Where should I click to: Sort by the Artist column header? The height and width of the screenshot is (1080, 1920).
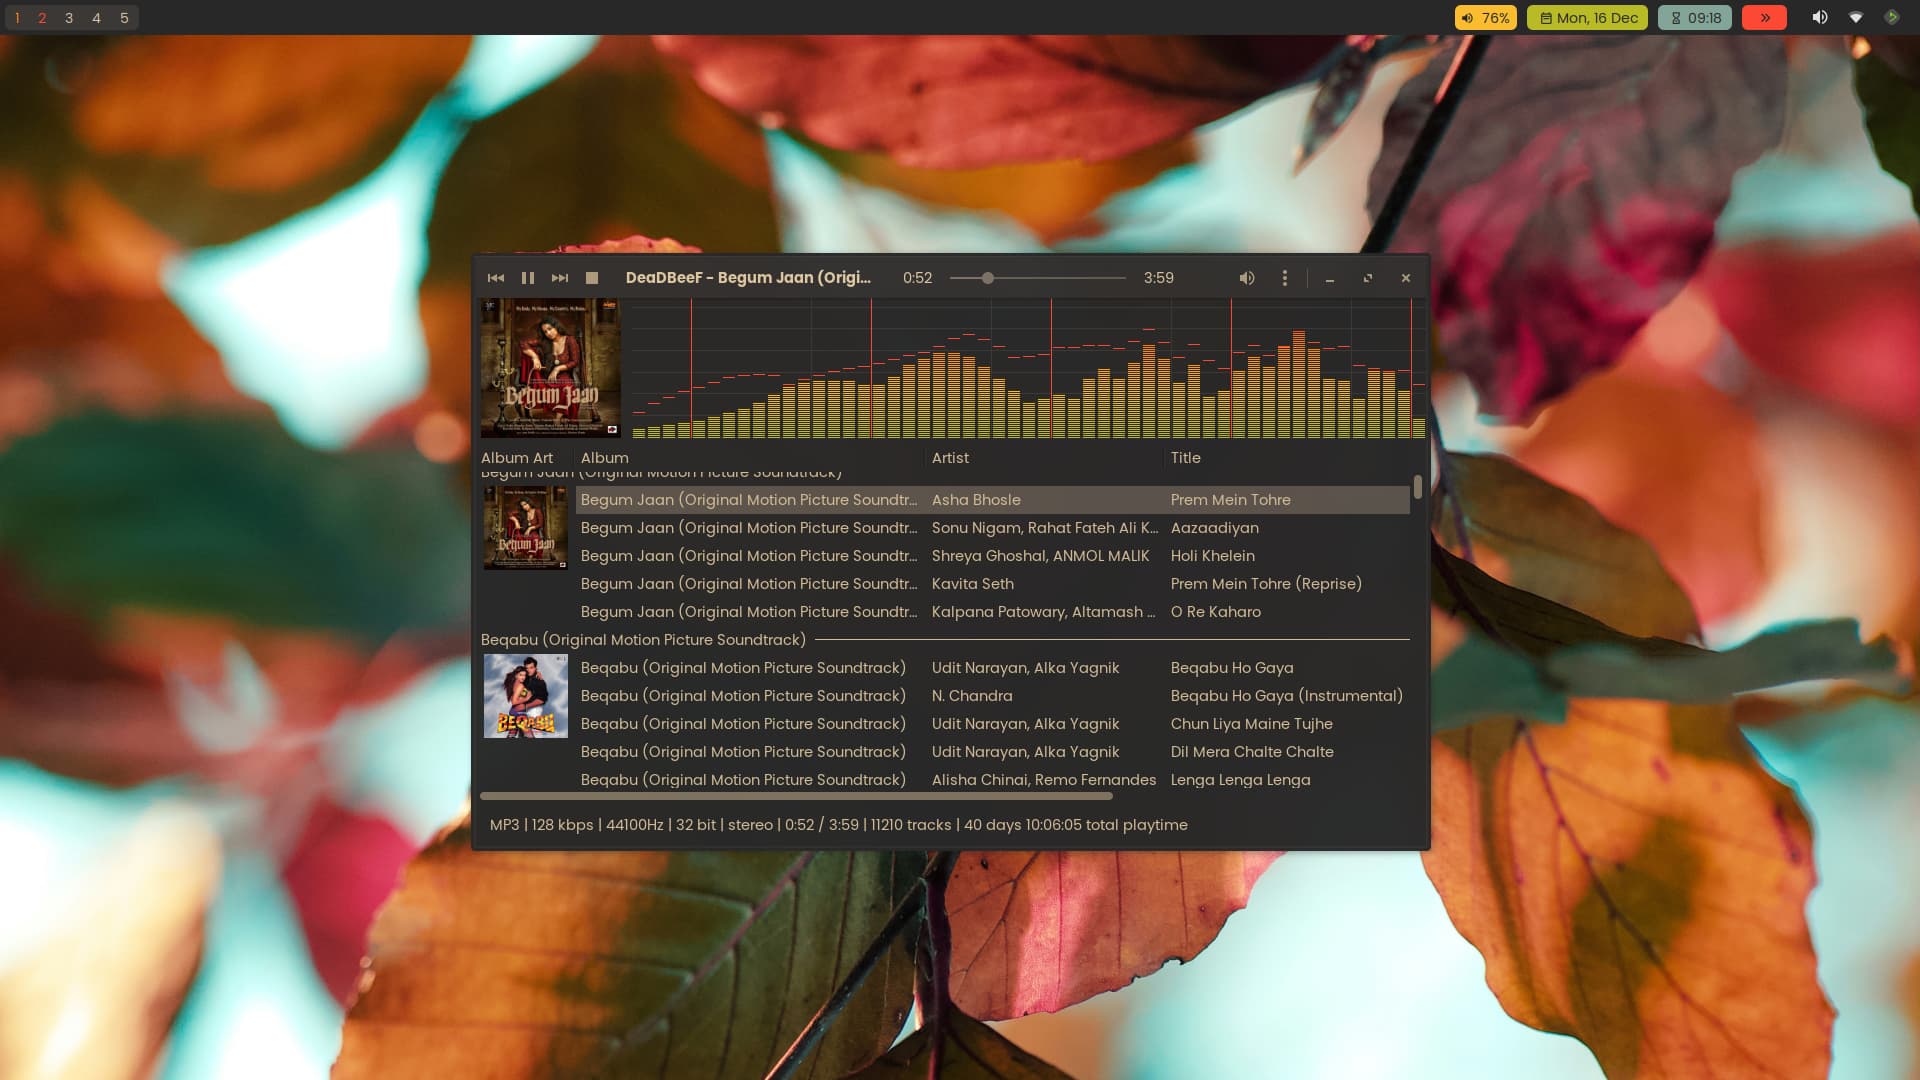point(950,458)
